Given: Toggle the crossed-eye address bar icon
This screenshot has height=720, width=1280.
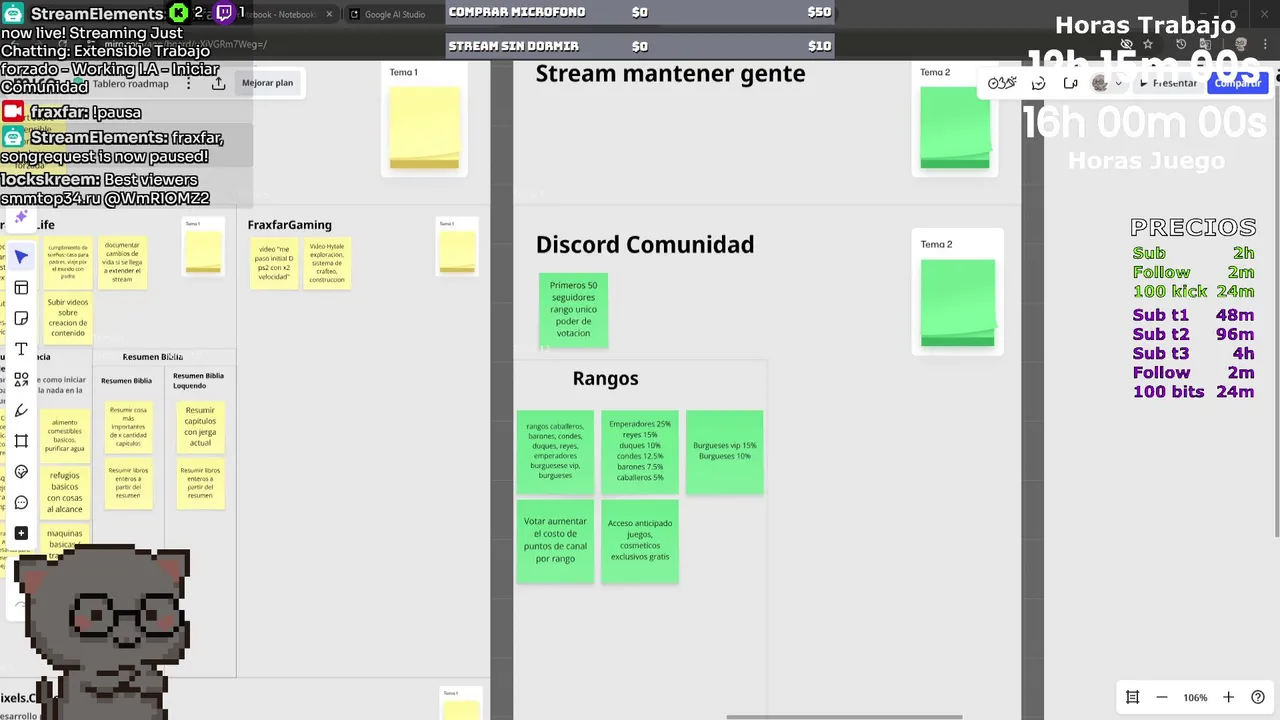Looking at the screenshot, I should (1127, 44).
